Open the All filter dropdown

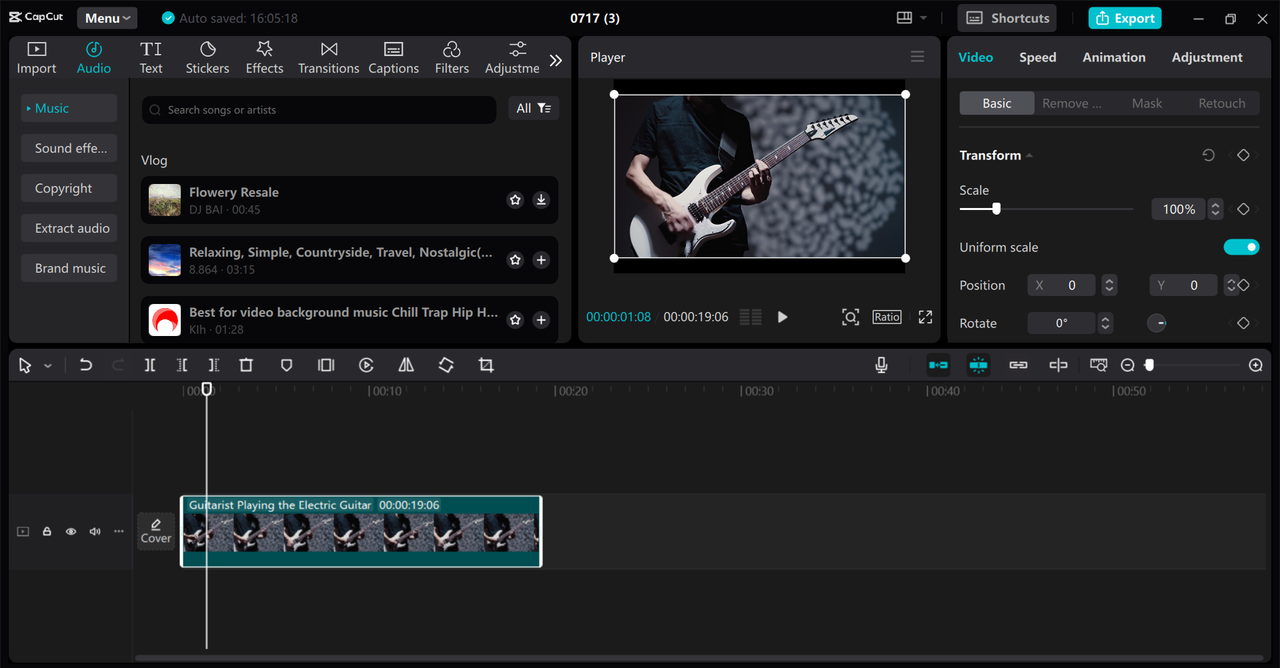click(x=533, y=108)
